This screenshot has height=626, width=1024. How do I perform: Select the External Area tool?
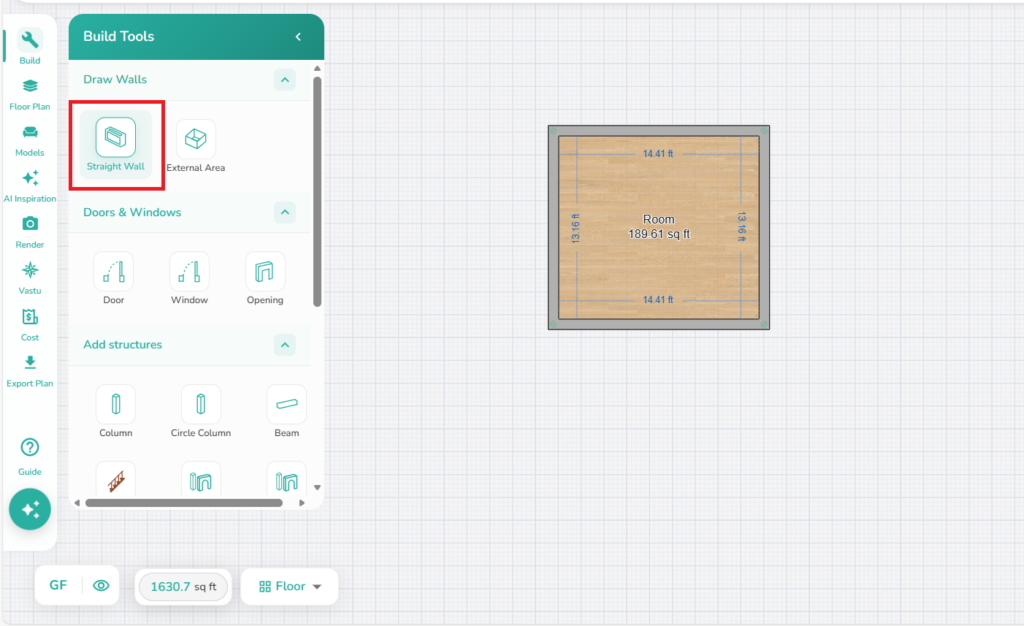[x=195, y=145]
